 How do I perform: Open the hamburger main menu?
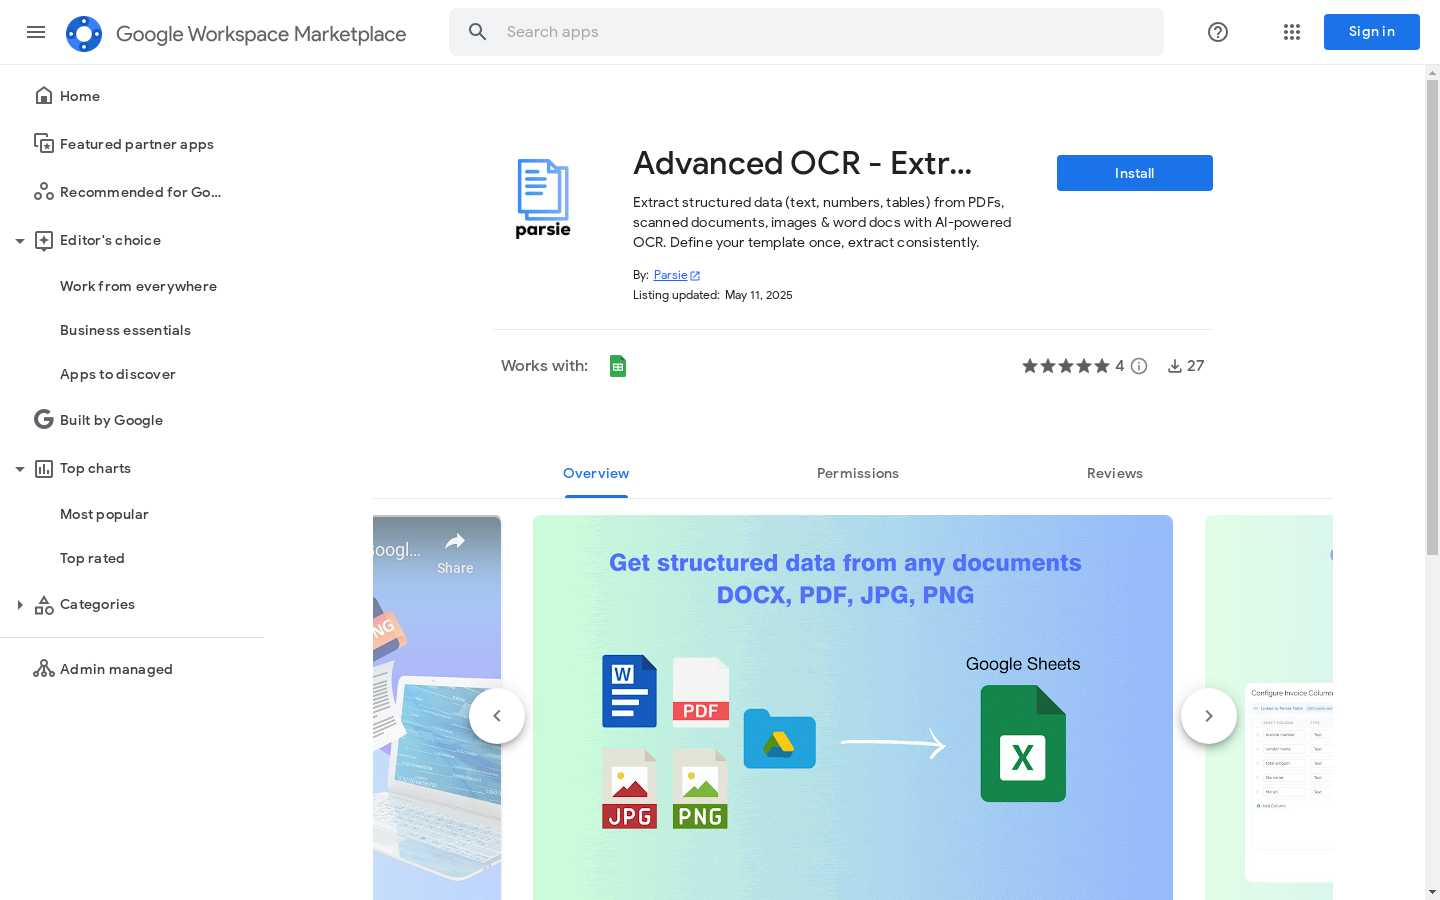[x=36, y=32]
